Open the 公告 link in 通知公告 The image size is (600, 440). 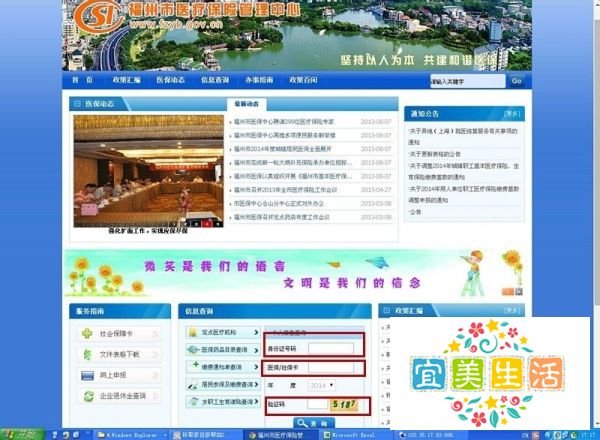tap(415, 212)
